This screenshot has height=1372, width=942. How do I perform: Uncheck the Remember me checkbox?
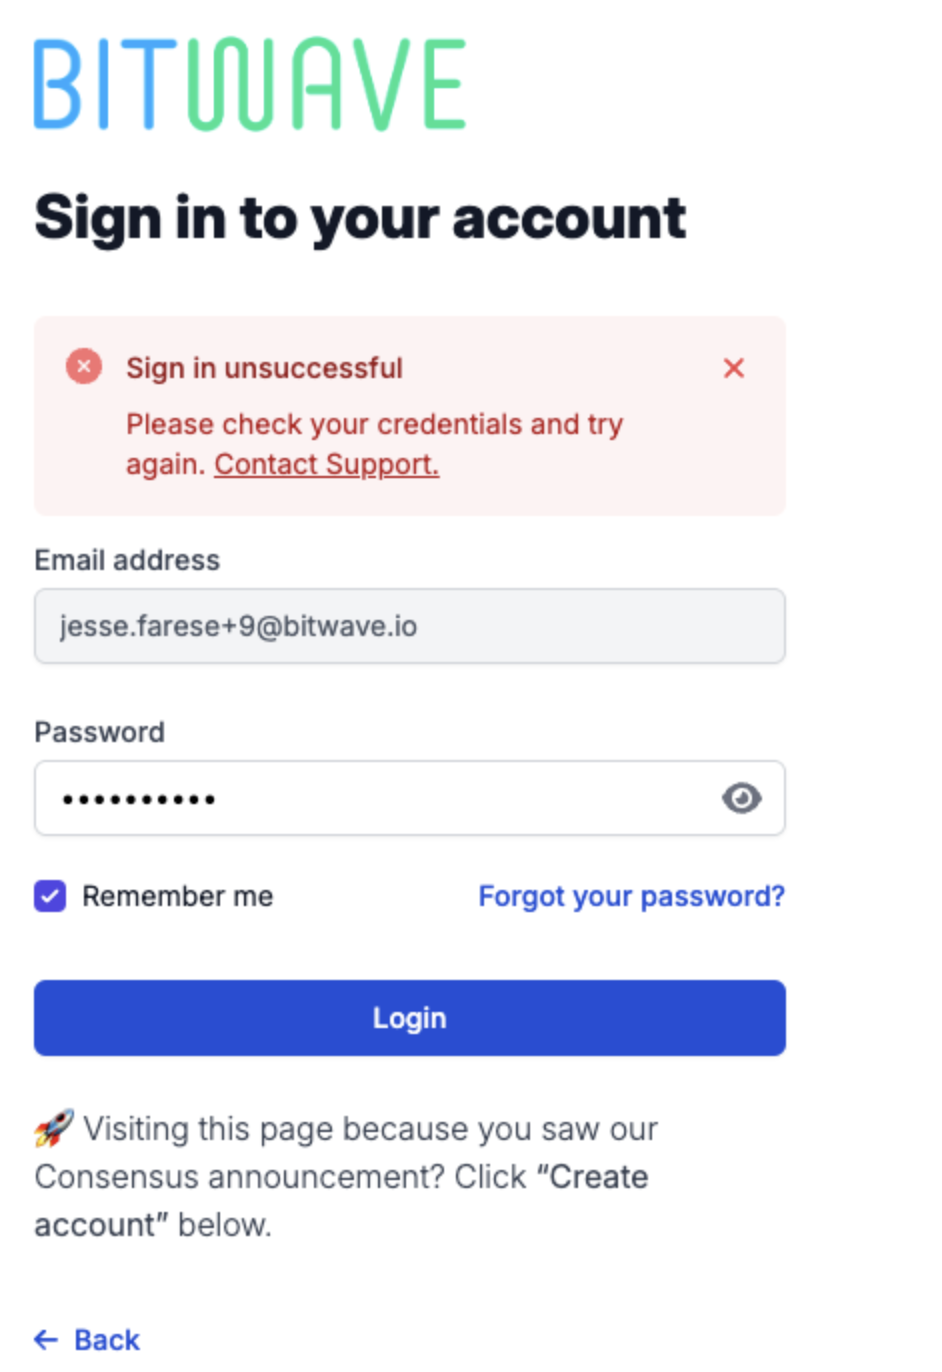click(50, 896)
